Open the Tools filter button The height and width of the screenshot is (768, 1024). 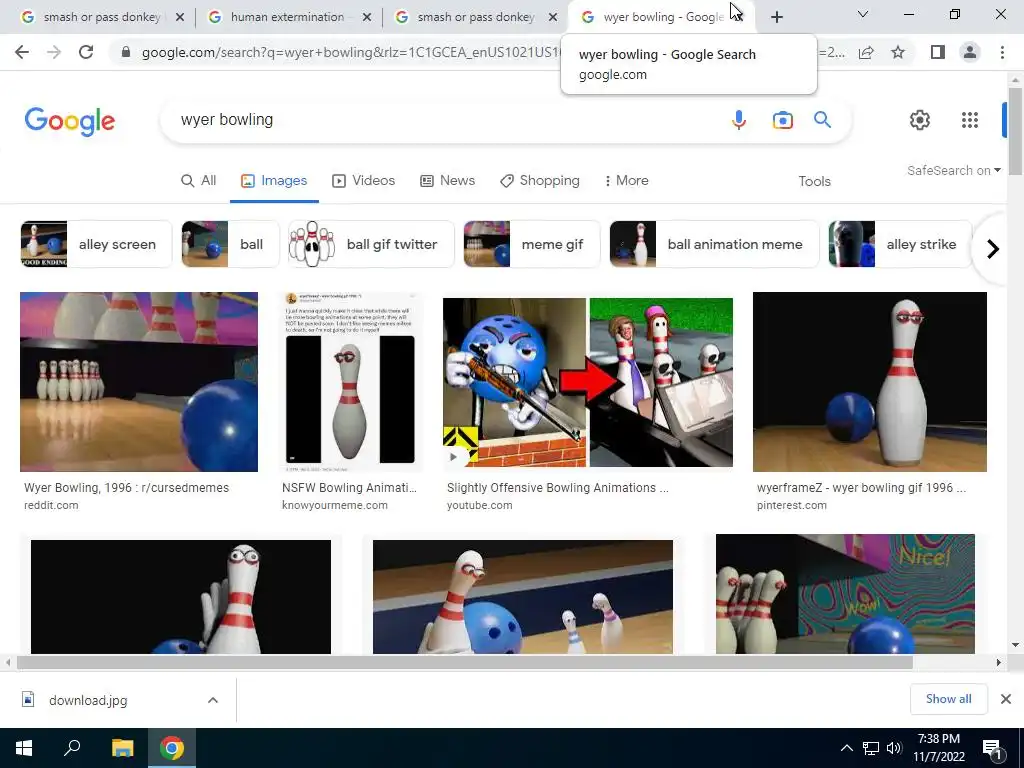click(814, 182)
